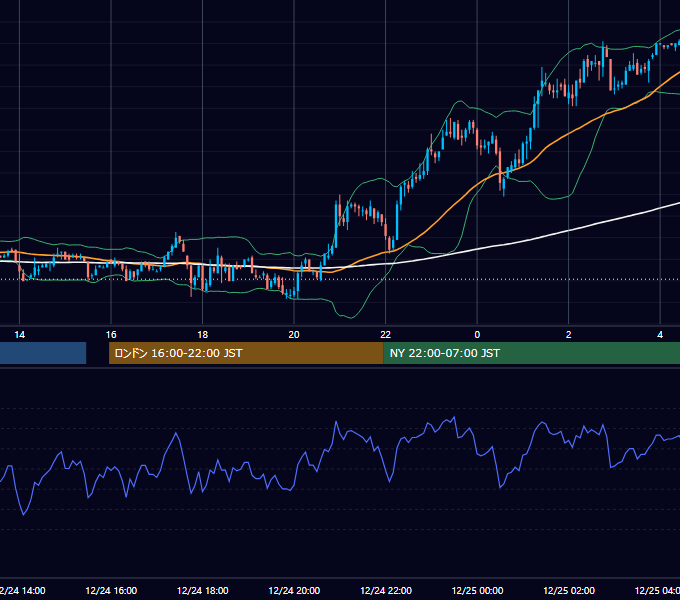Click the 0 hour label on price chart axis
This screenshot has width=680, height=600.
tap(477, 335)
